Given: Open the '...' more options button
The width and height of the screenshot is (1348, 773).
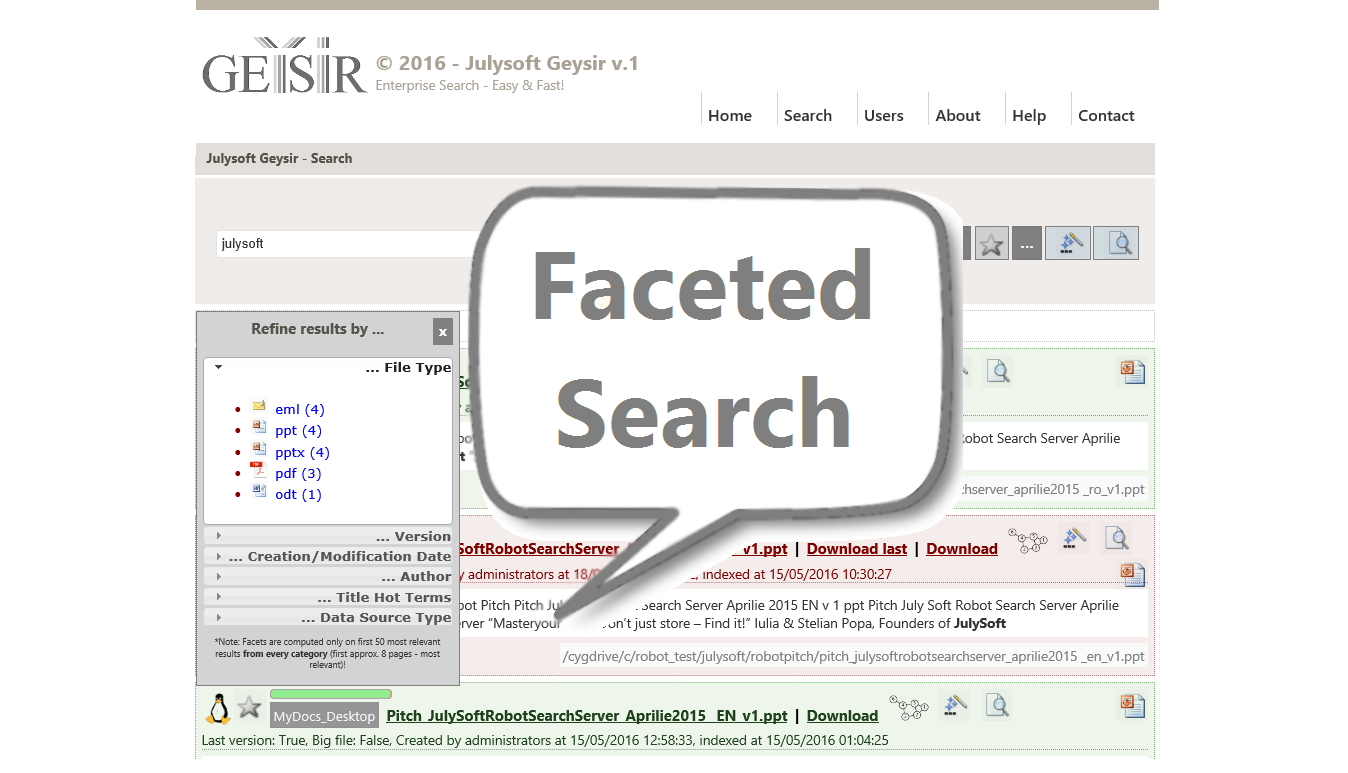Looking at the screenshot, I should pyautogui.click(x=1027, y=243).
